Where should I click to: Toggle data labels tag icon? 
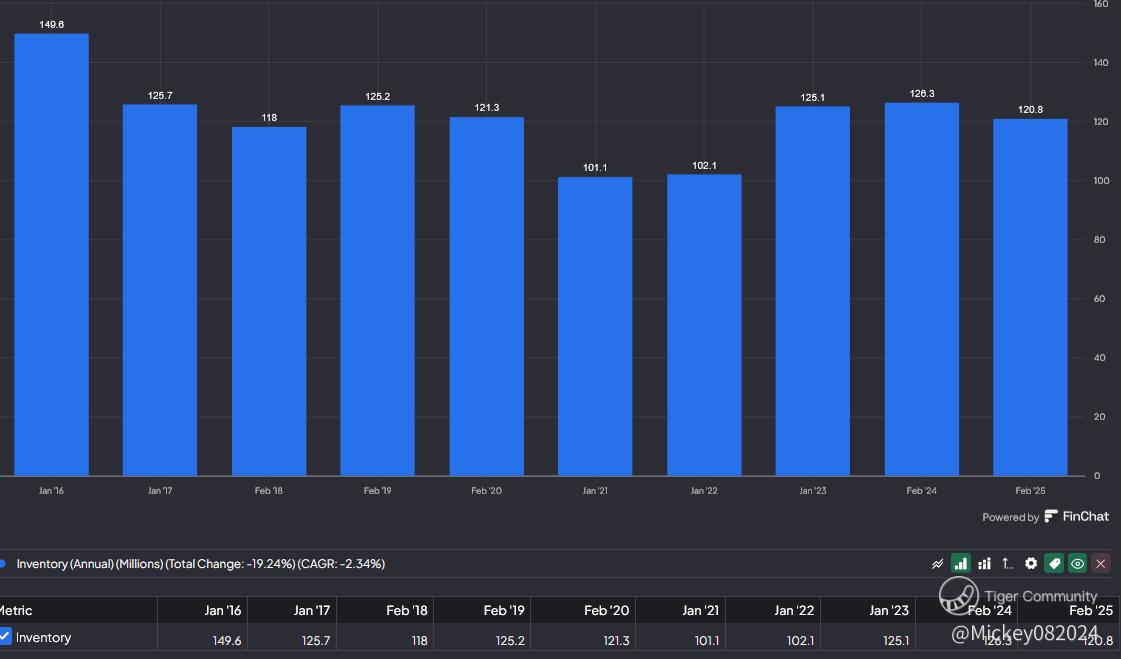click(1054, 564)
